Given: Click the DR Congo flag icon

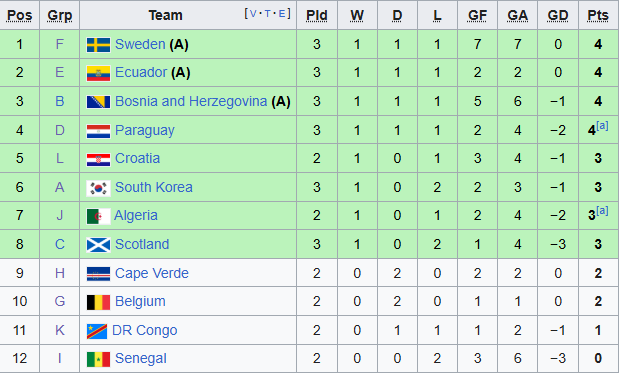Looking at the screenshot, I should tap(97, 331).
